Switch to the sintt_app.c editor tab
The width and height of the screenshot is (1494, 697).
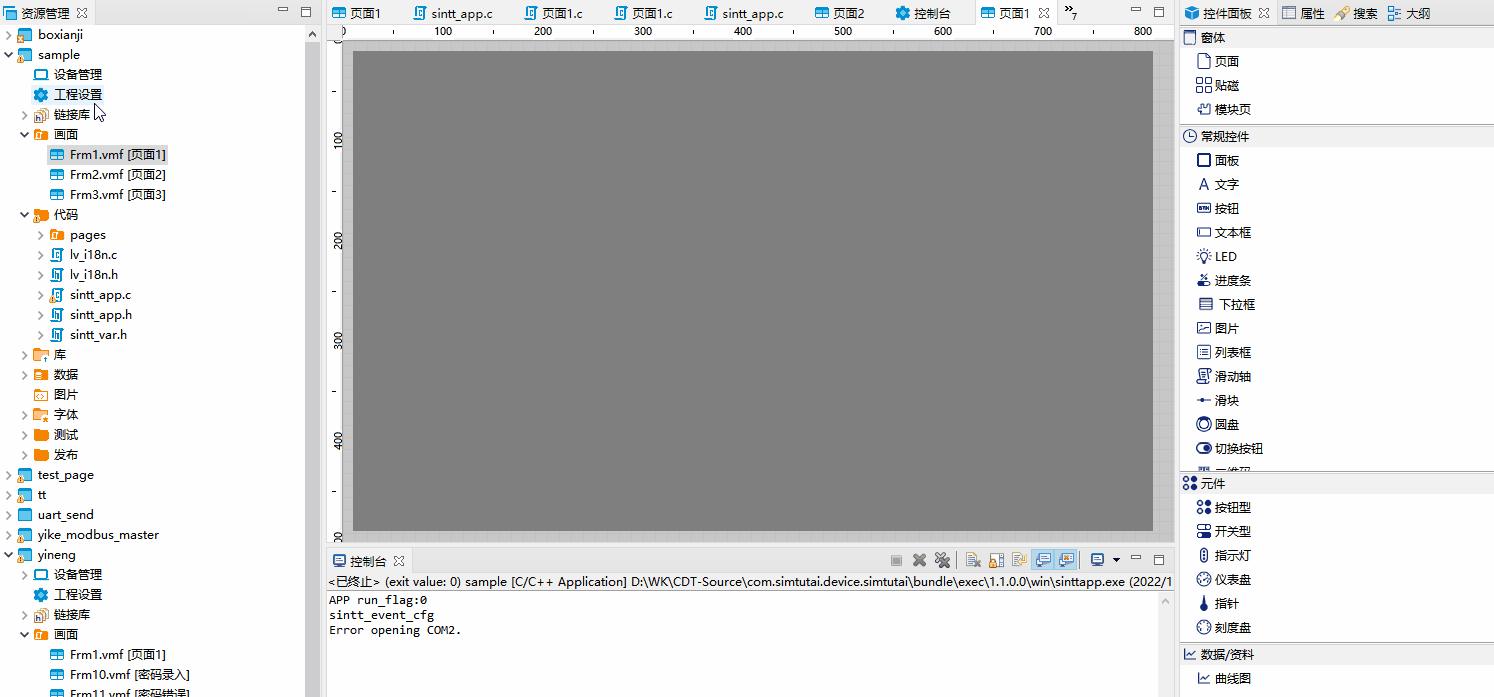pos(461,13)
